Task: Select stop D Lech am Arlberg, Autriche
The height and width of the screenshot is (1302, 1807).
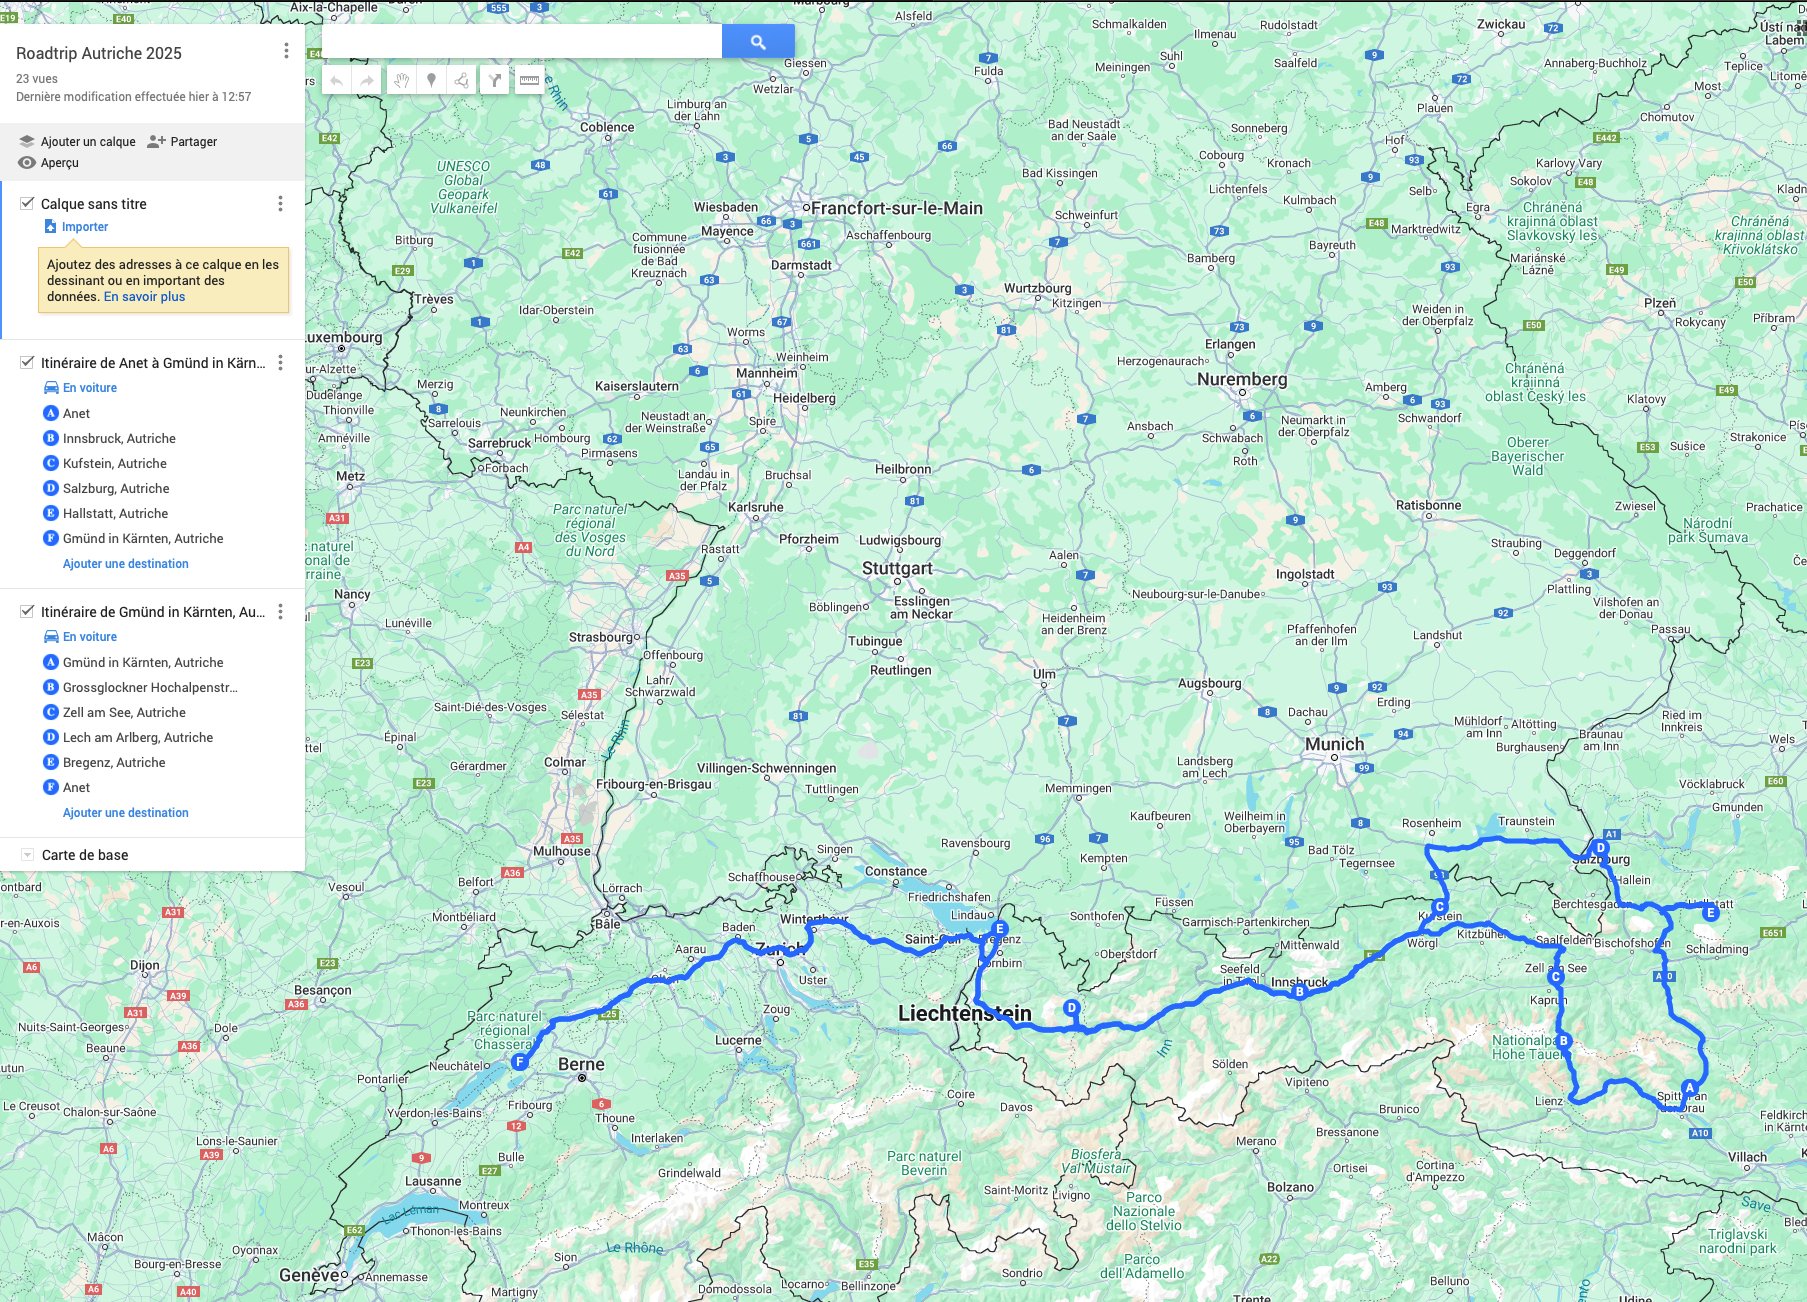Action: 128,737
